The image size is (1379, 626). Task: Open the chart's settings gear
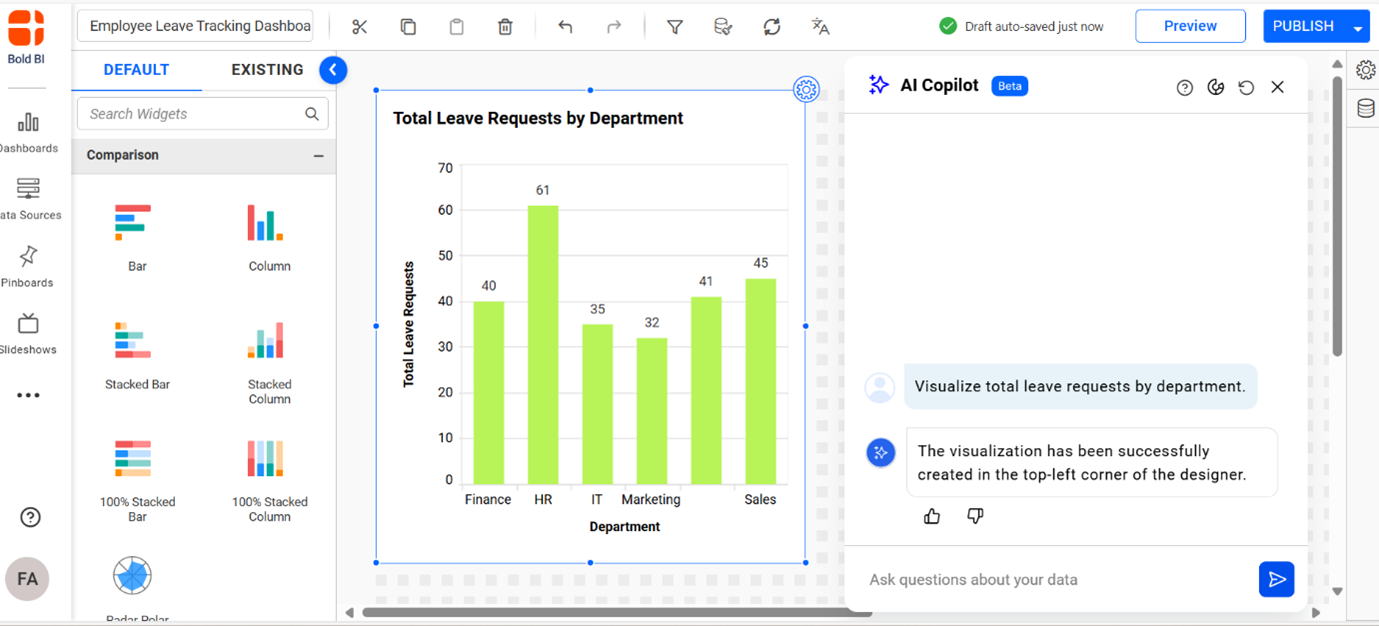click(806, 89)
